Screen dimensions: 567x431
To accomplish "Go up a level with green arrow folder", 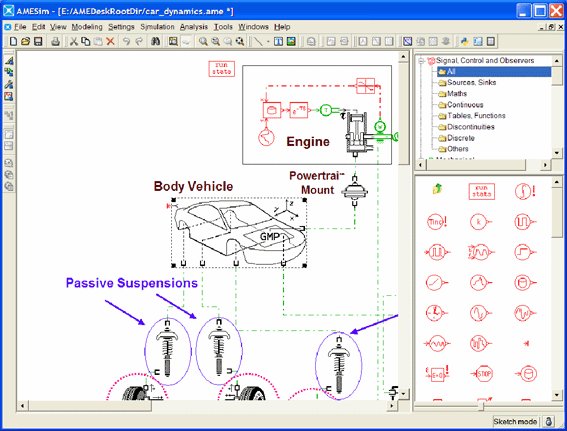I will click(437, 189).
